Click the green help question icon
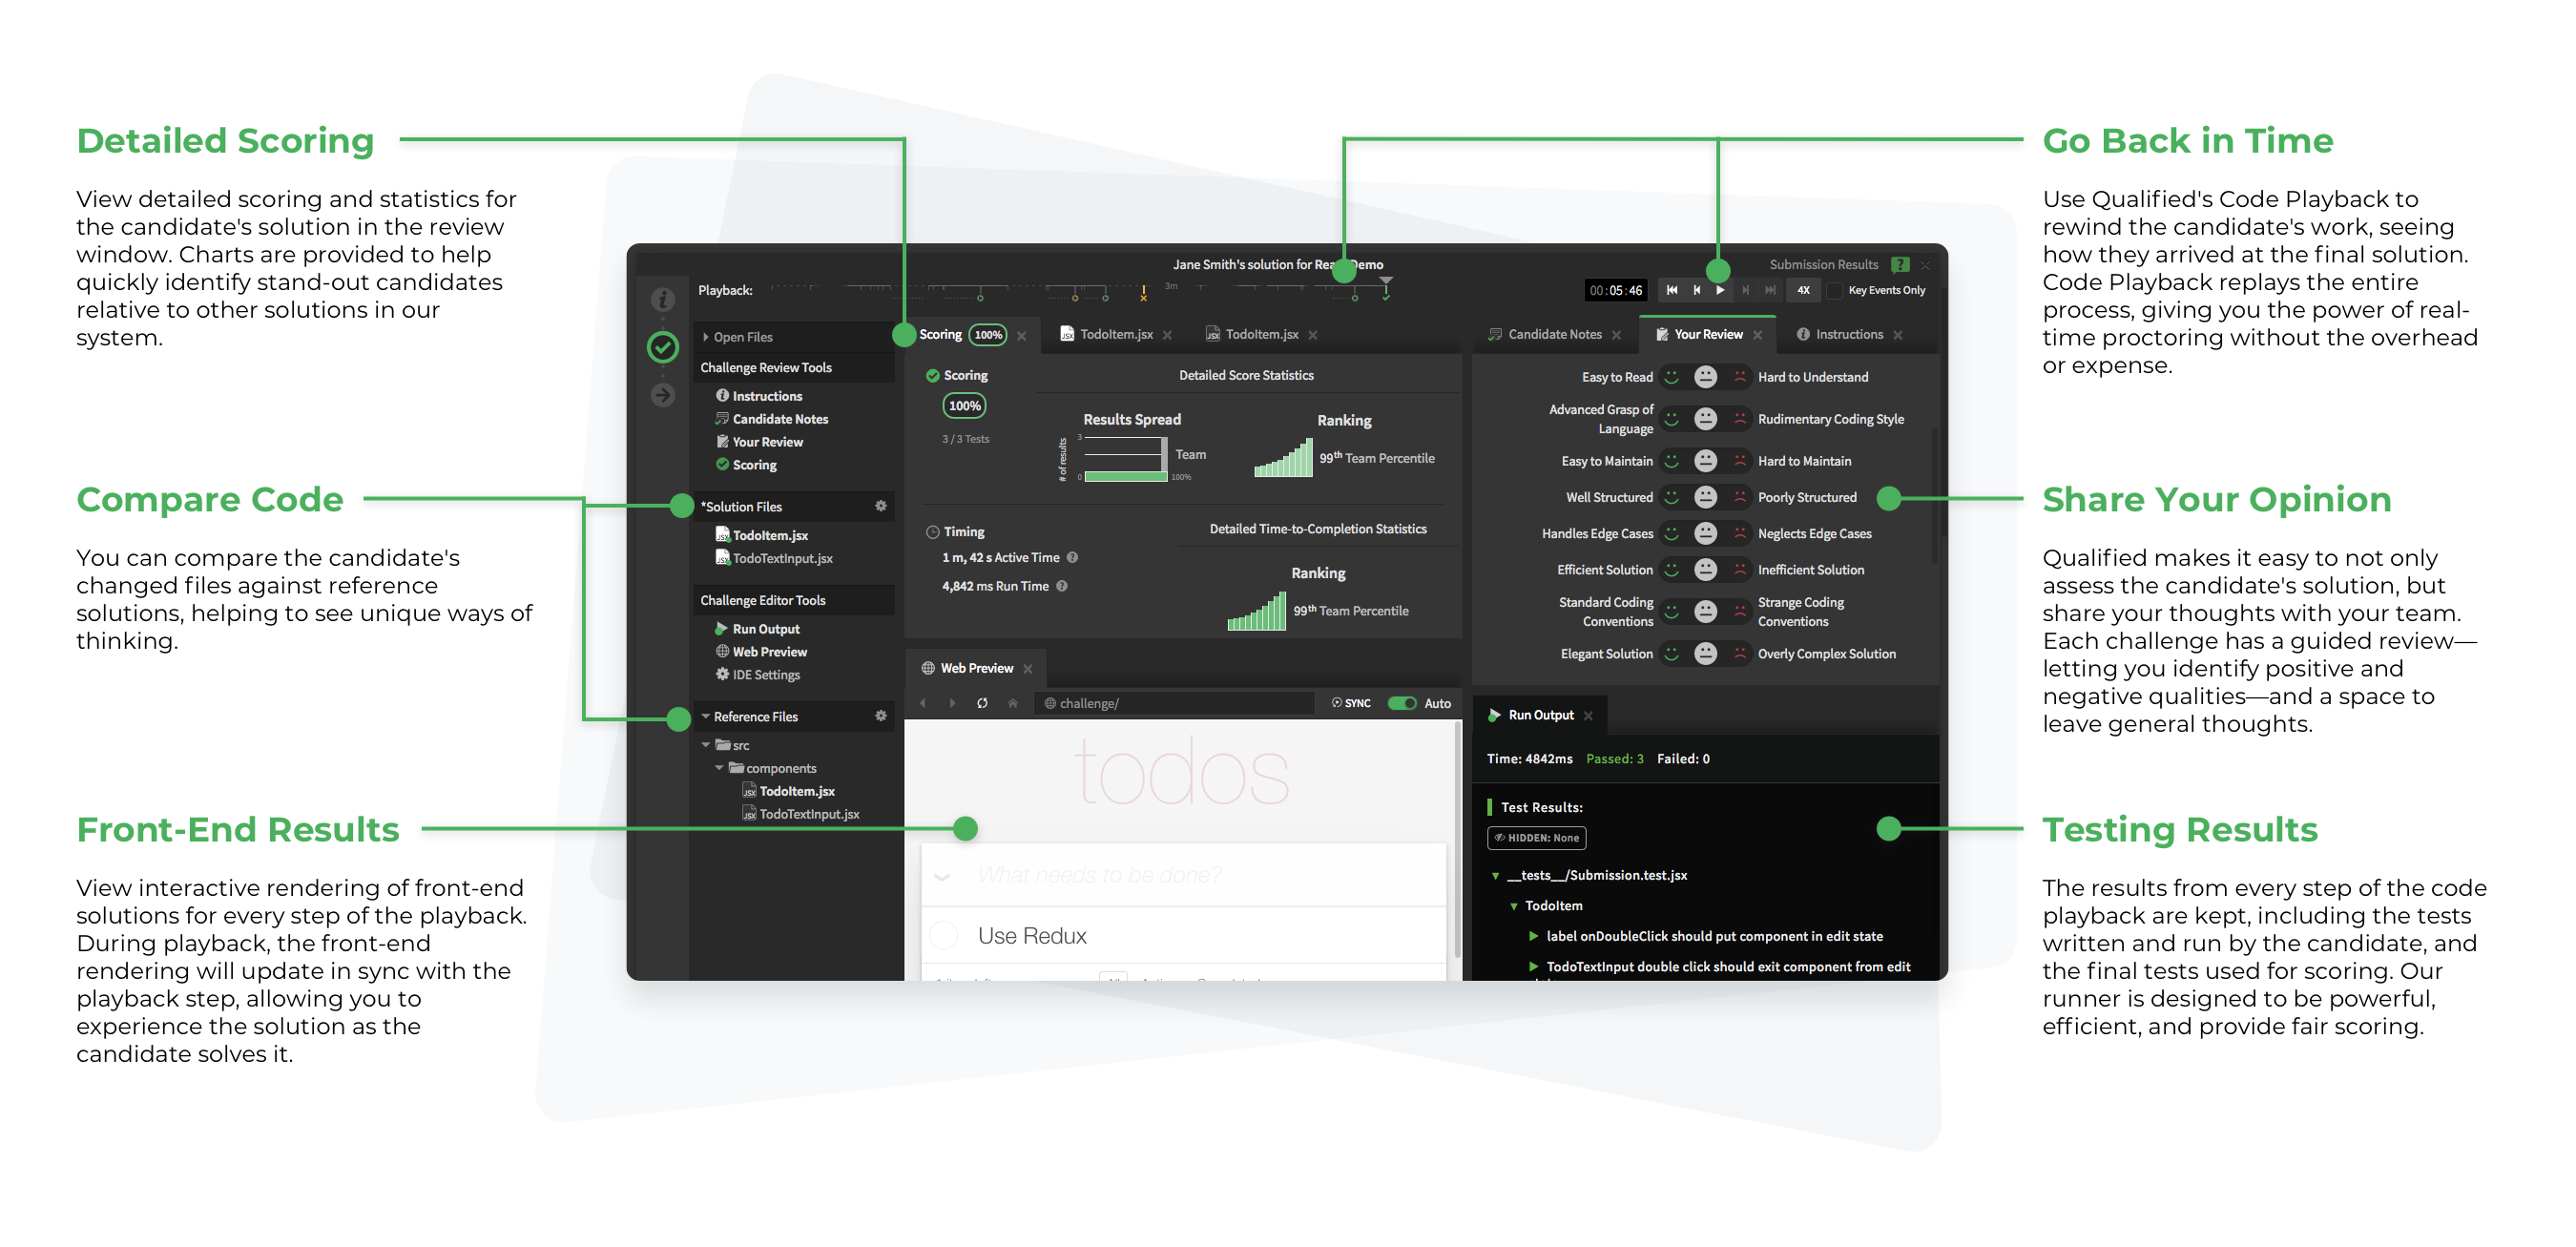This screenshot has width=2576, height=1247. click(x=1900, y=264)
